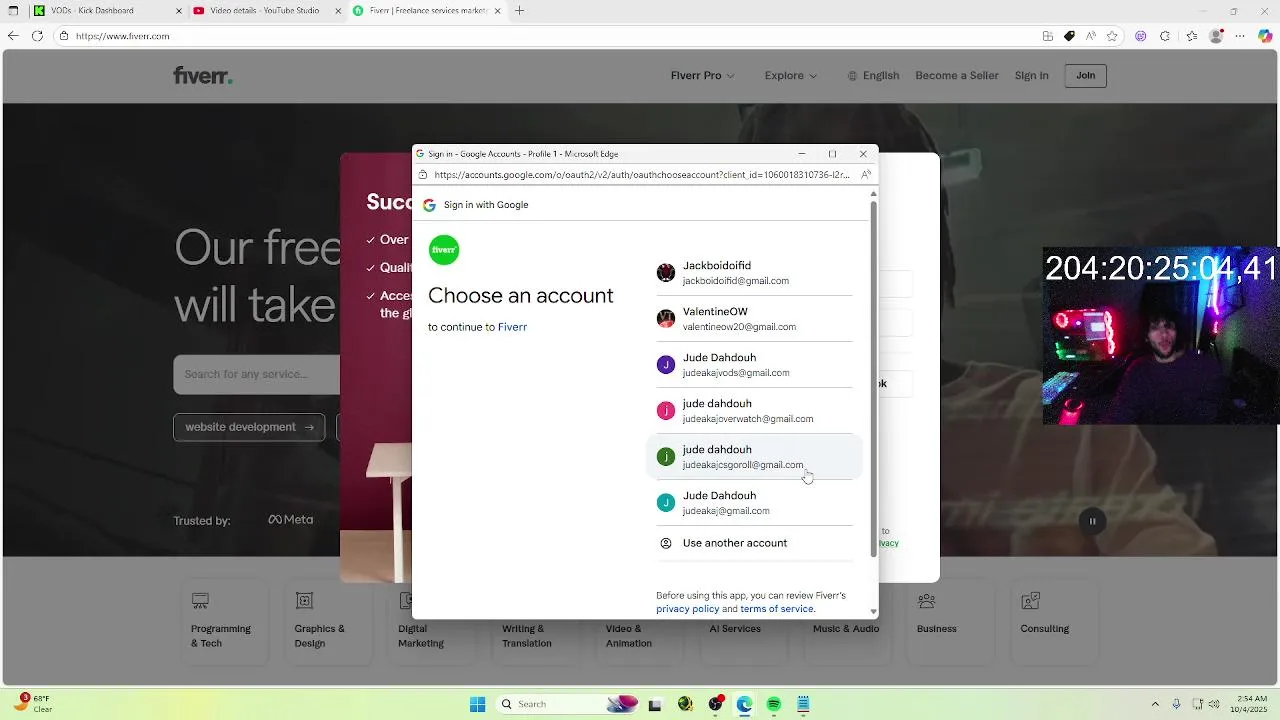Open the Edge profile avatar
This screenshot has height=720, width=1280.
point(1216,36)
